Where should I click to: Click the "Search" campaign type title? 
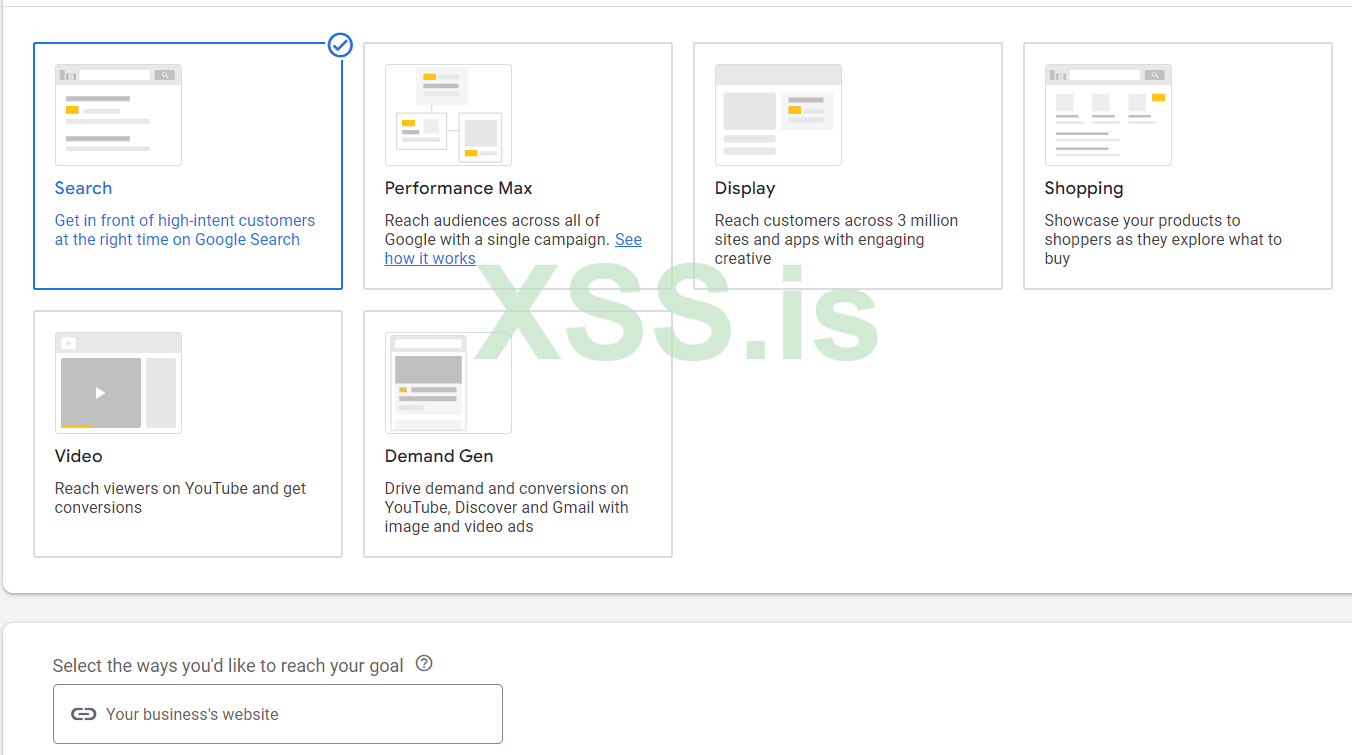pos(83,188)
